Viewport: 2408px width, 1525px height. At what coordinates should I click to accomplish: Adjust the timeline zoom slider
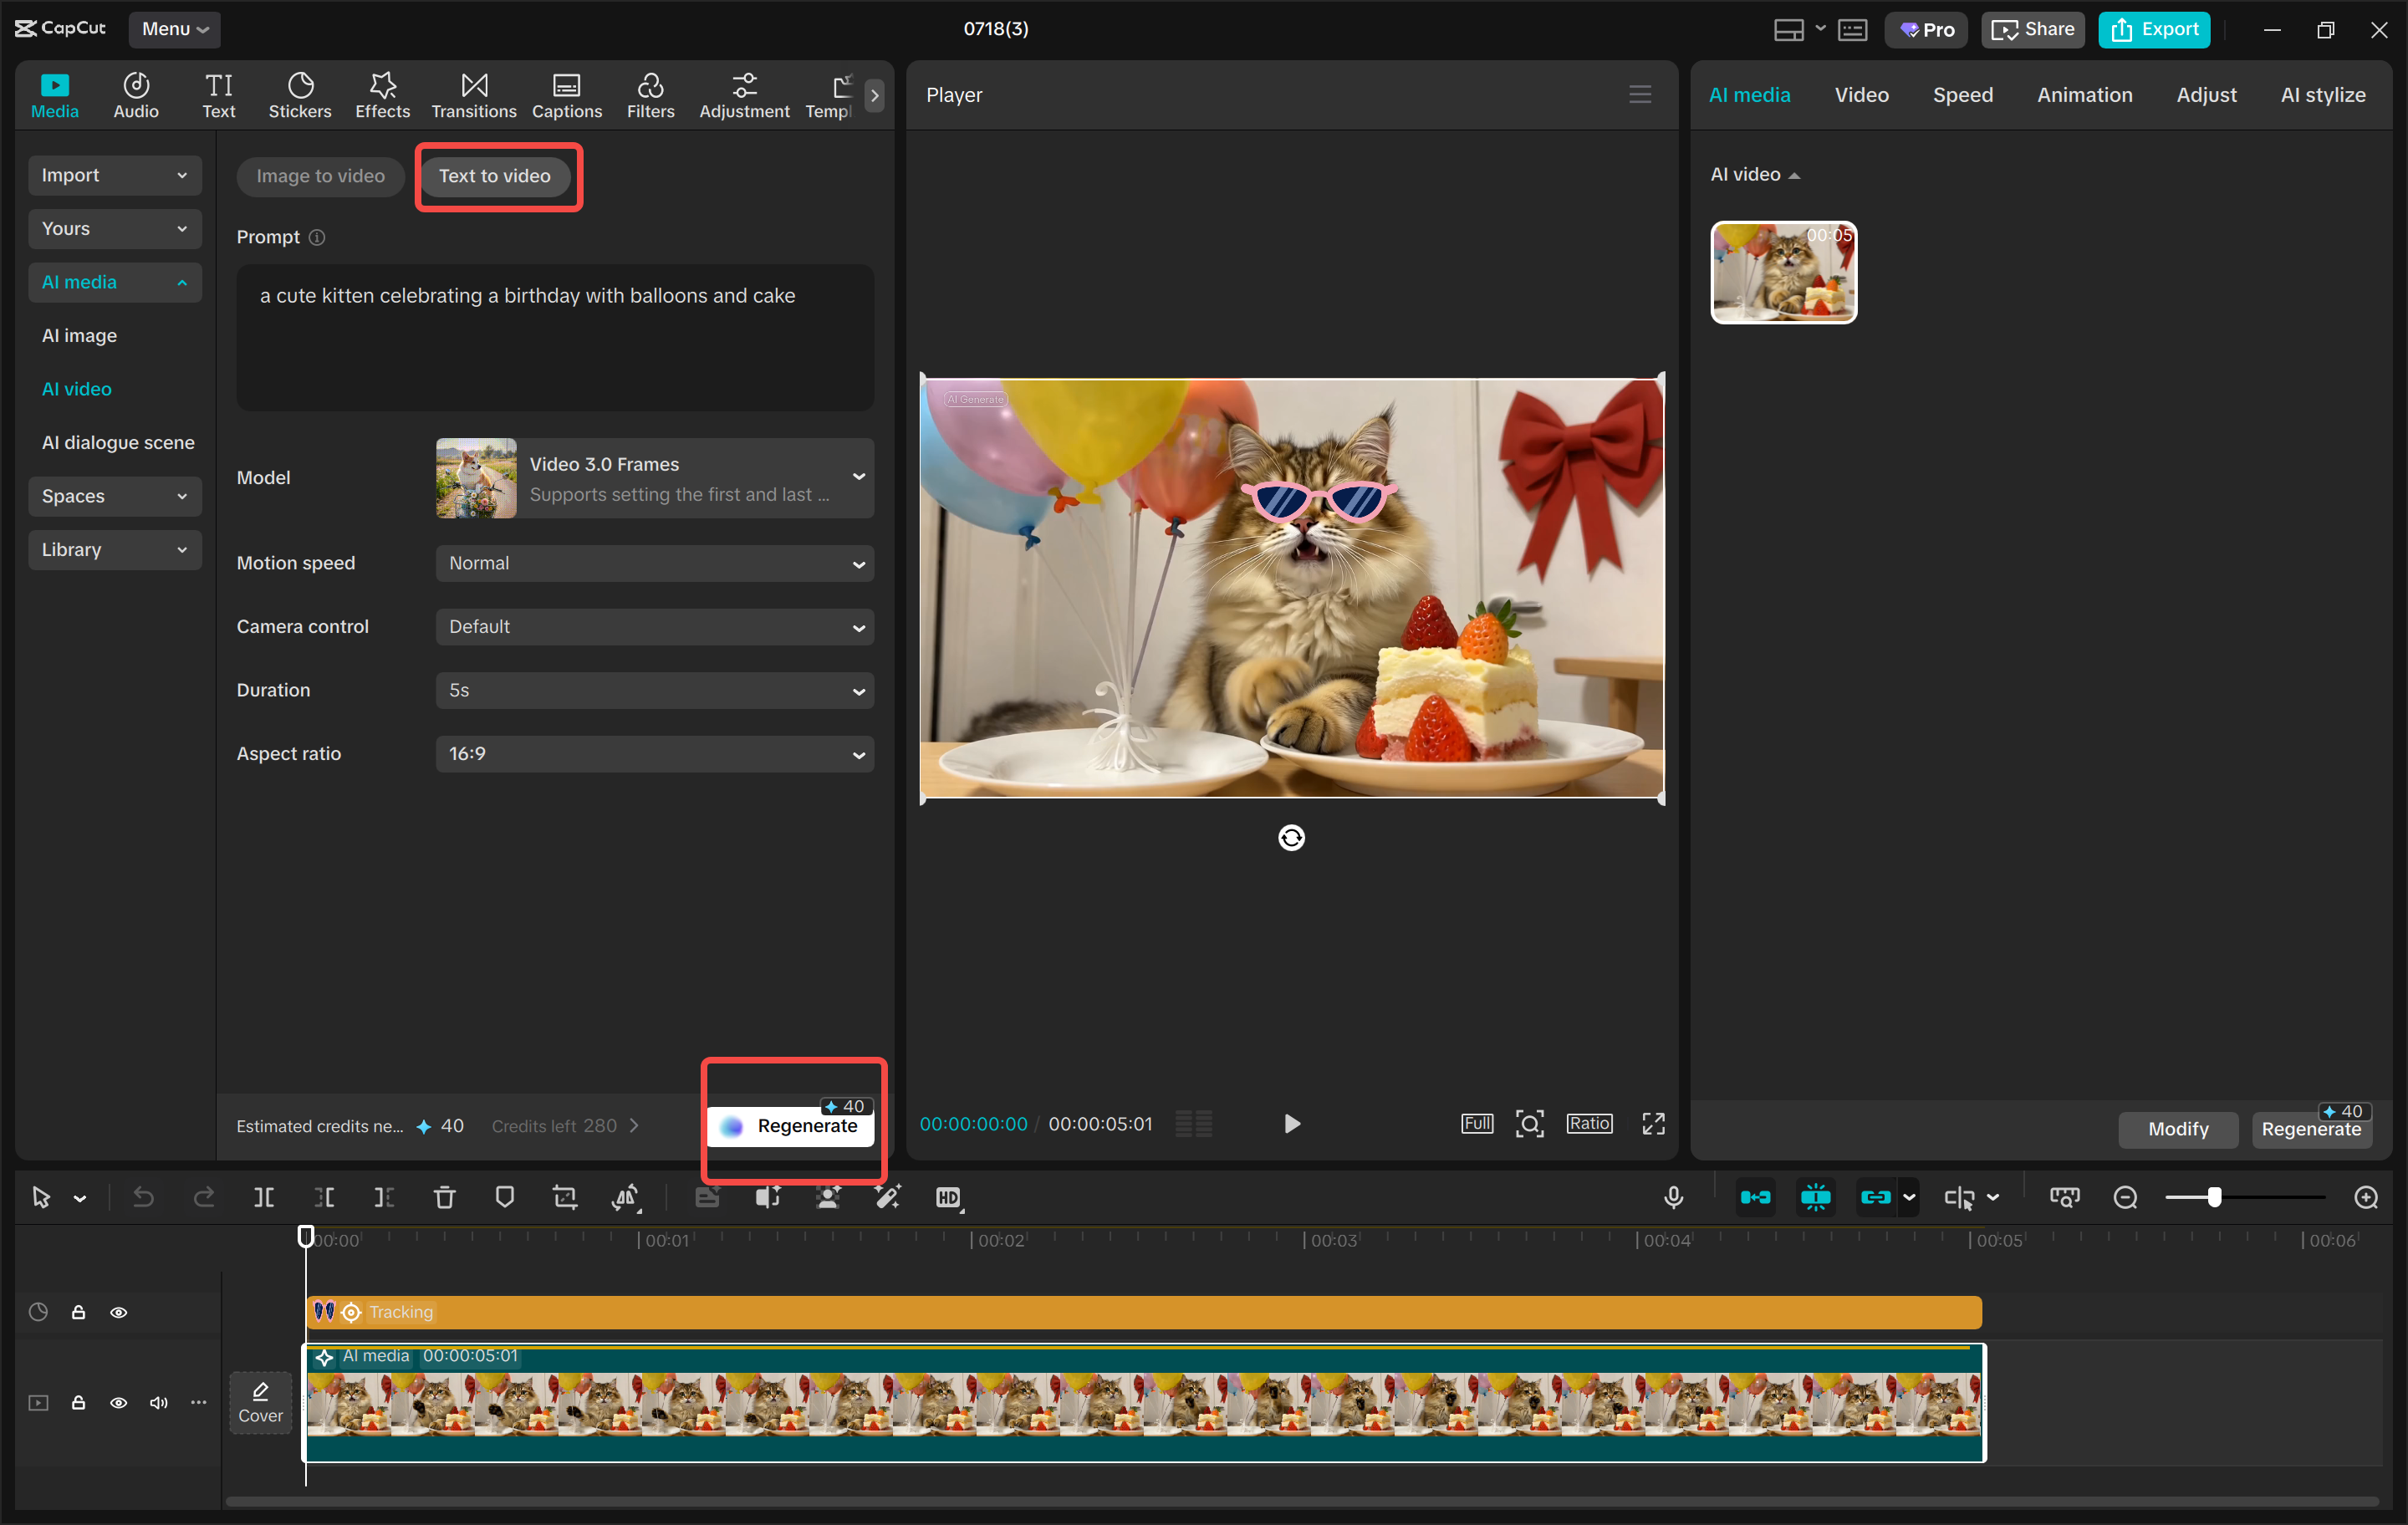pos(2216,1196)
